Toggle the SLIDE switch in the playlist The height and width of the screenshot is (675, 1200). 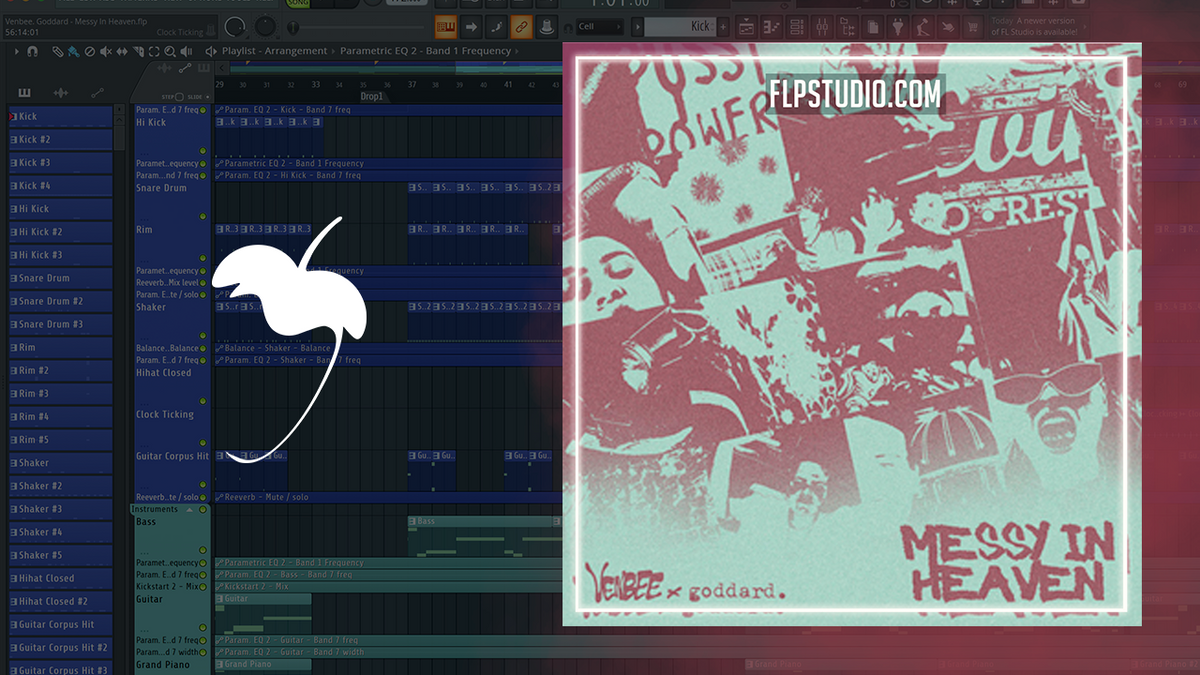tap(208, 97)
